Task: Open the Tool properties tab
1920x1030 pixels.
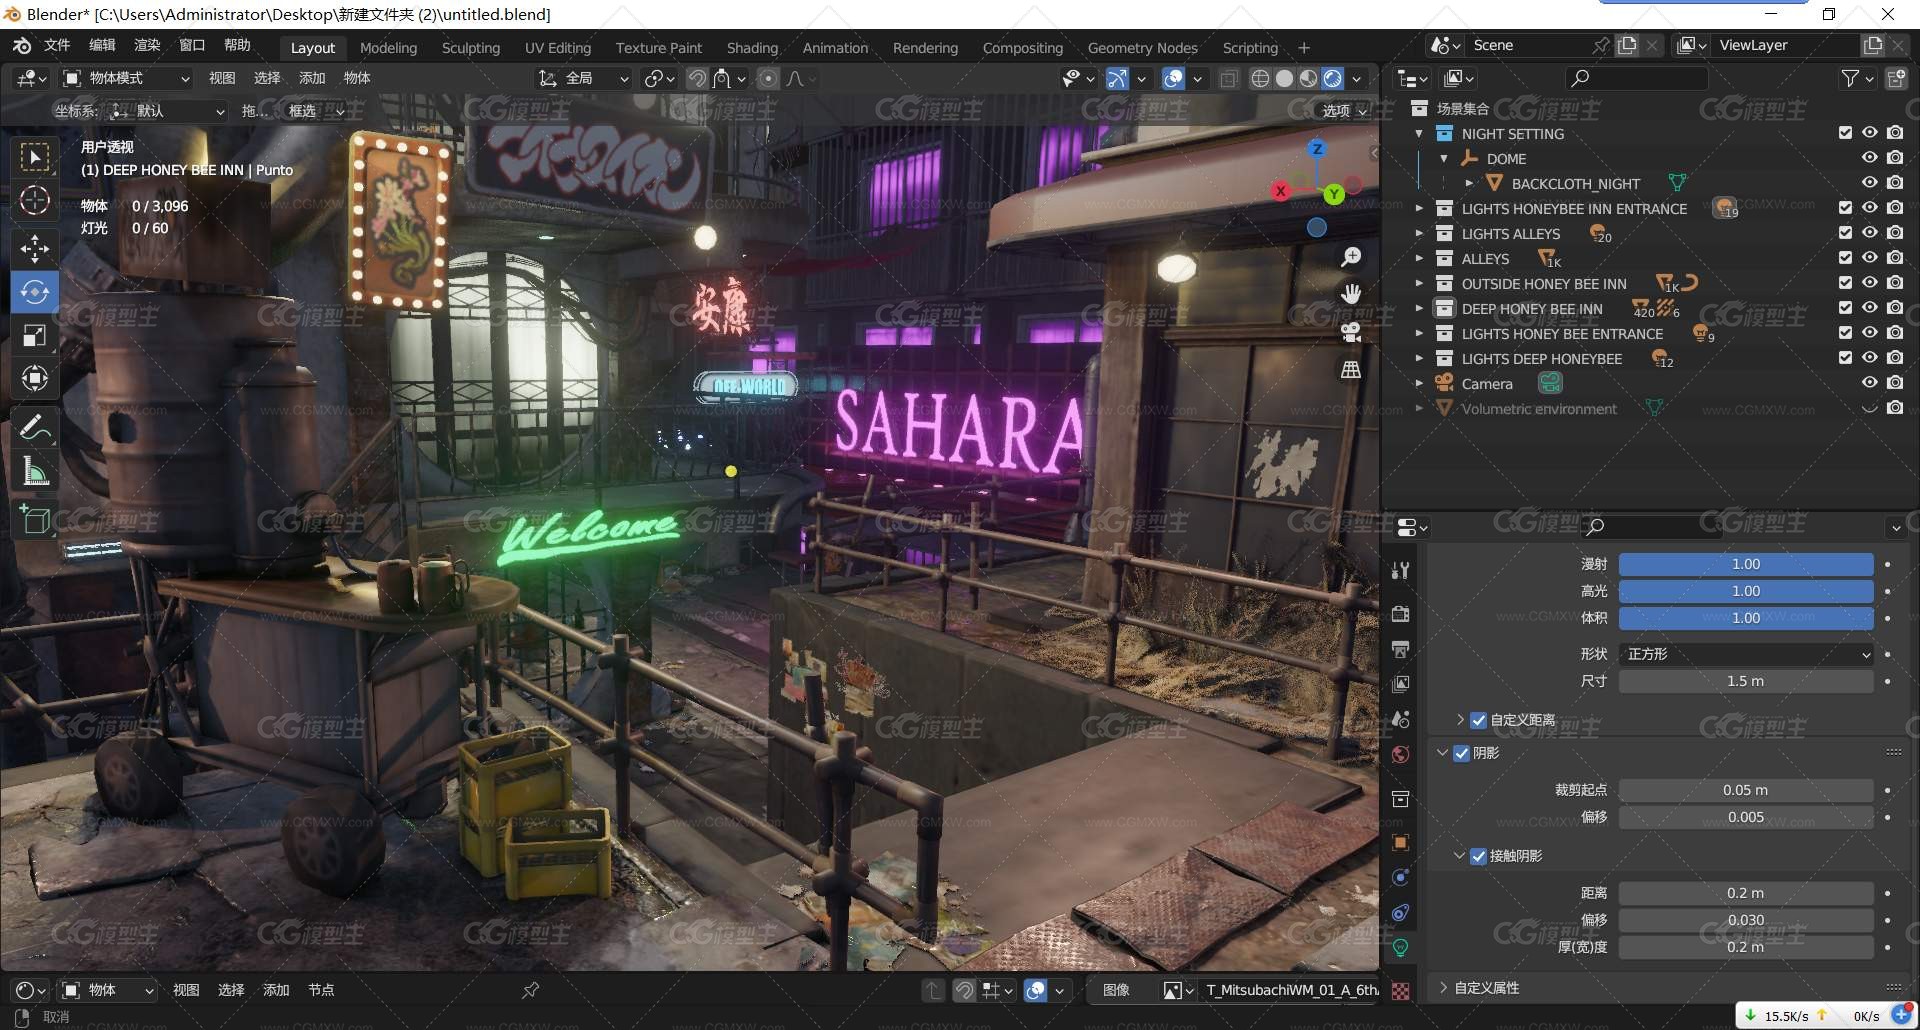Action: 1401,570
